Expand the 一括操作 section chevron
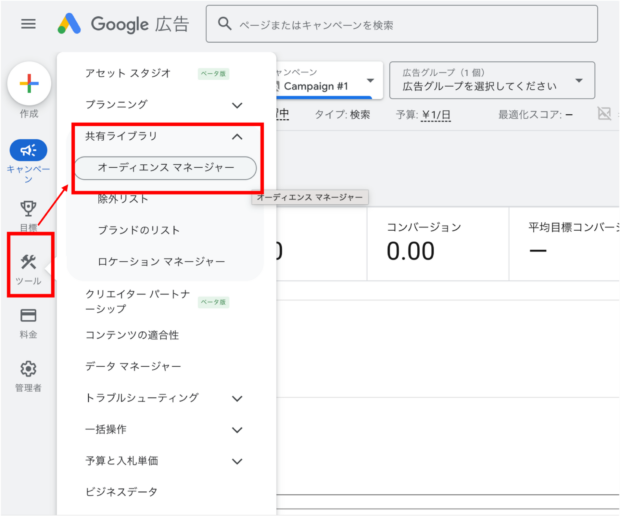The width and height of the screenshot is (620, 516). 237,430
